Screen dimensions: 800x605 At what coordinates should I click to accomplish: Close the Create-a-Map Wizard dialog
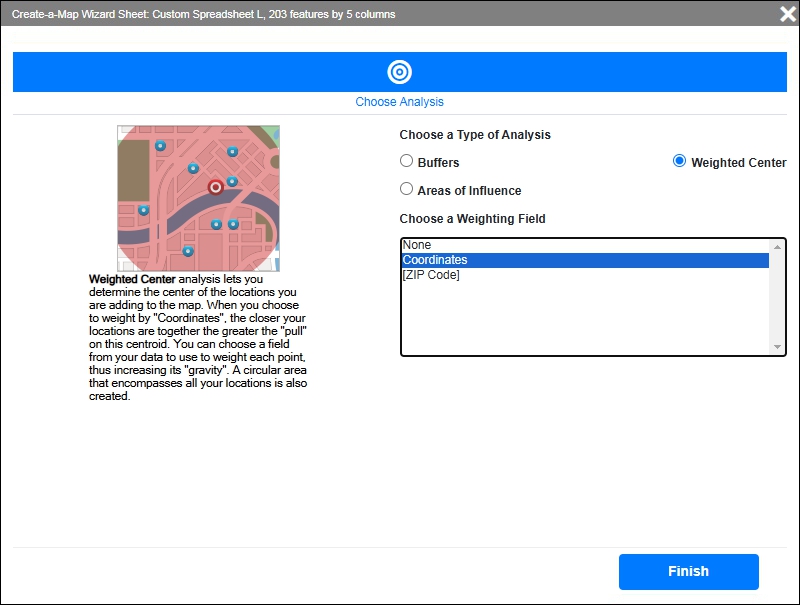pyautogui.click(x=787, y=14)
